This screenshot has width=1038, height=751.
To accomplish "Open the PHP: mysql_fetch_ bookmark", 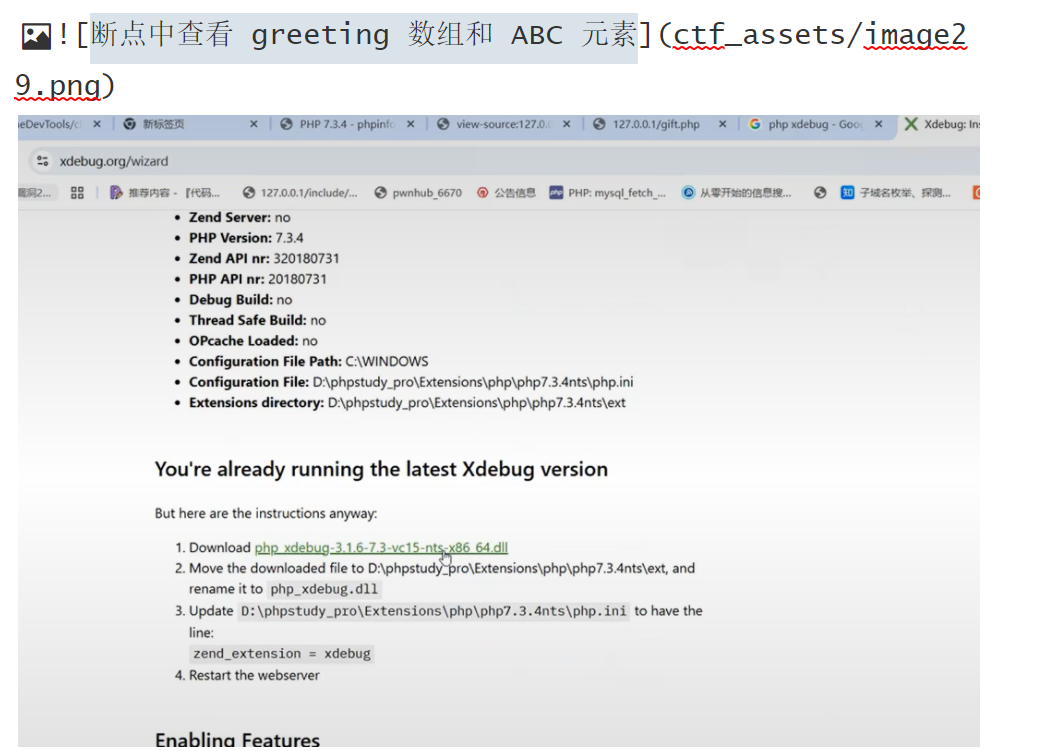I will pyautogui.click(x=608, y=193).
